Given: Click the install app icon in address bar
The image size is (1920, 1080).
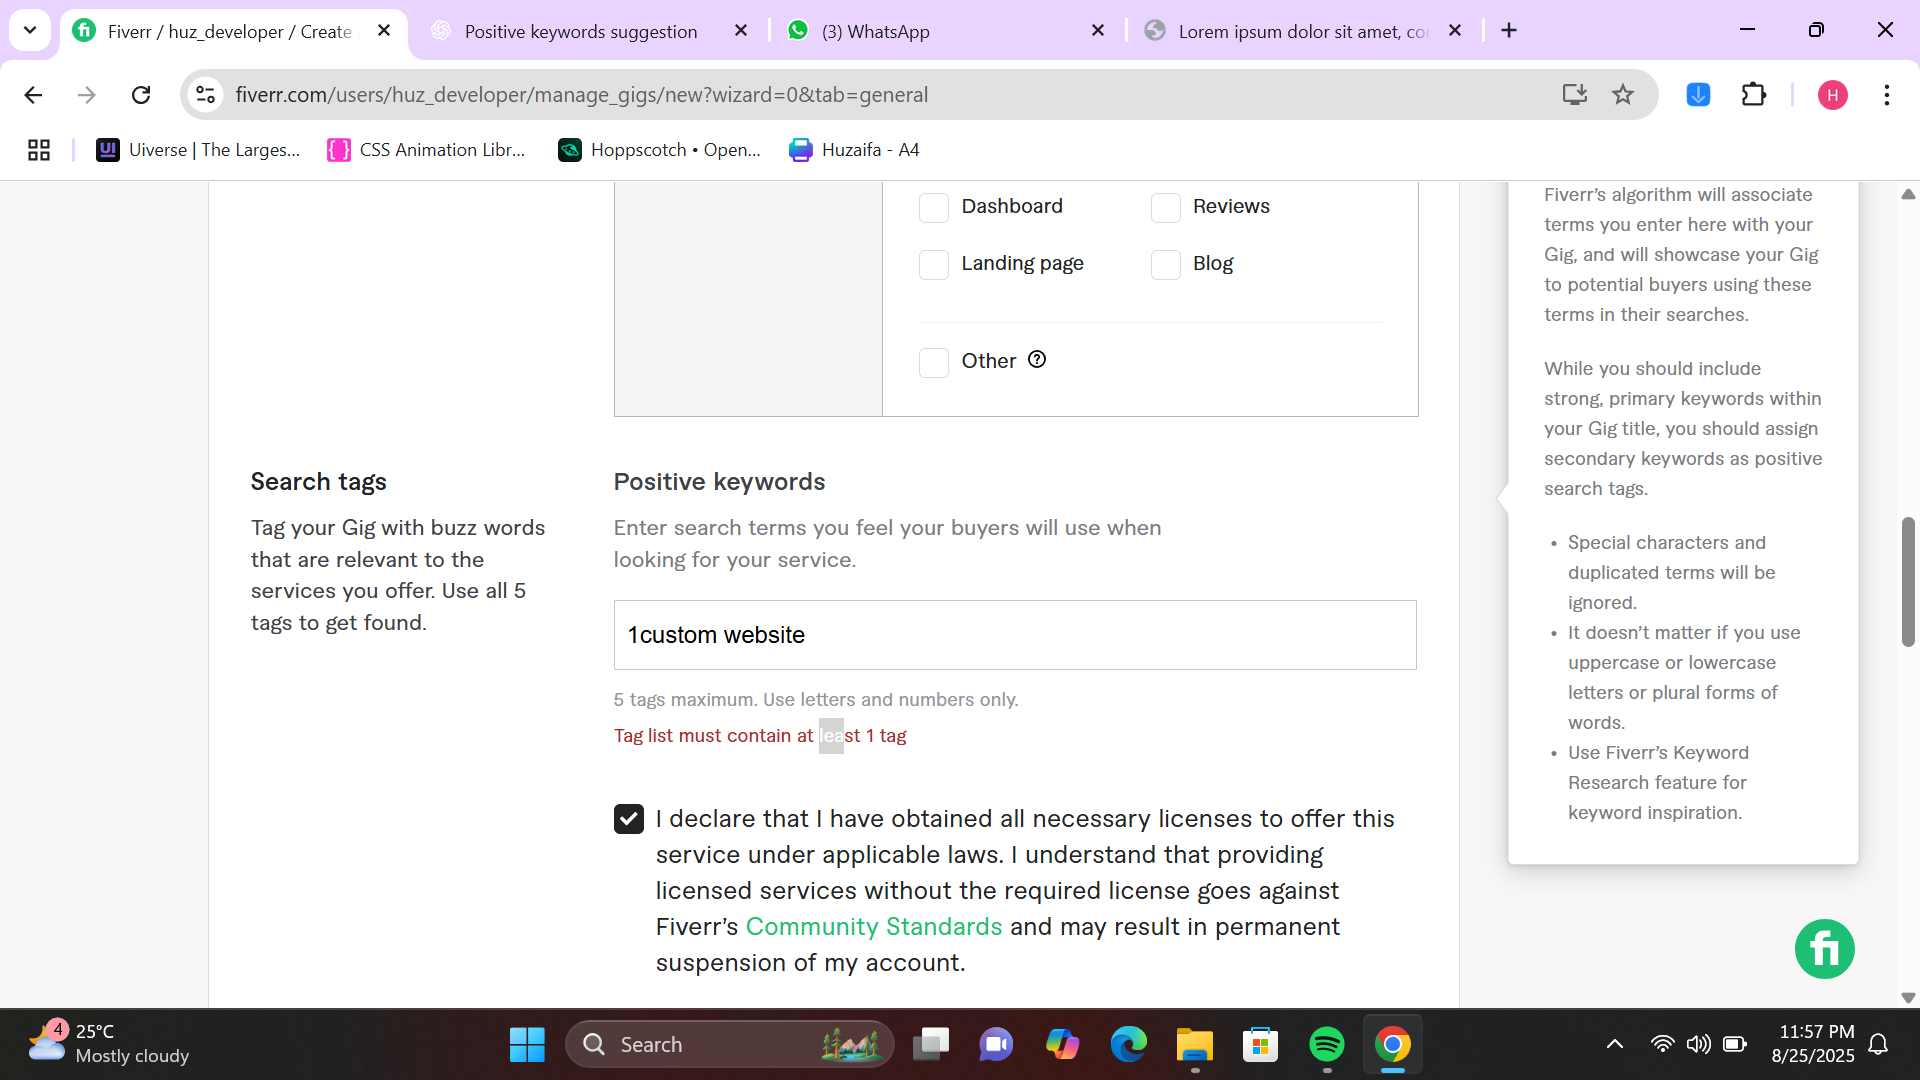Looking at the screenshot, I should click(x=1574, y=95).
